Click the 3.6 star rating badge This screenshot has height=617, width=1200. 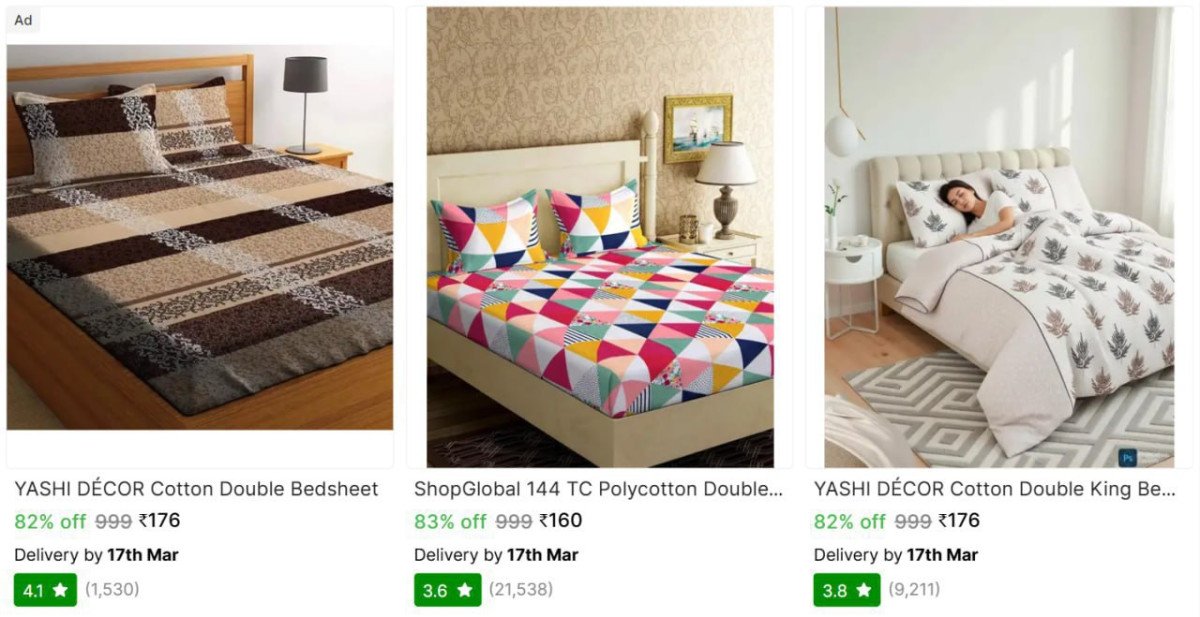(447, 590)
